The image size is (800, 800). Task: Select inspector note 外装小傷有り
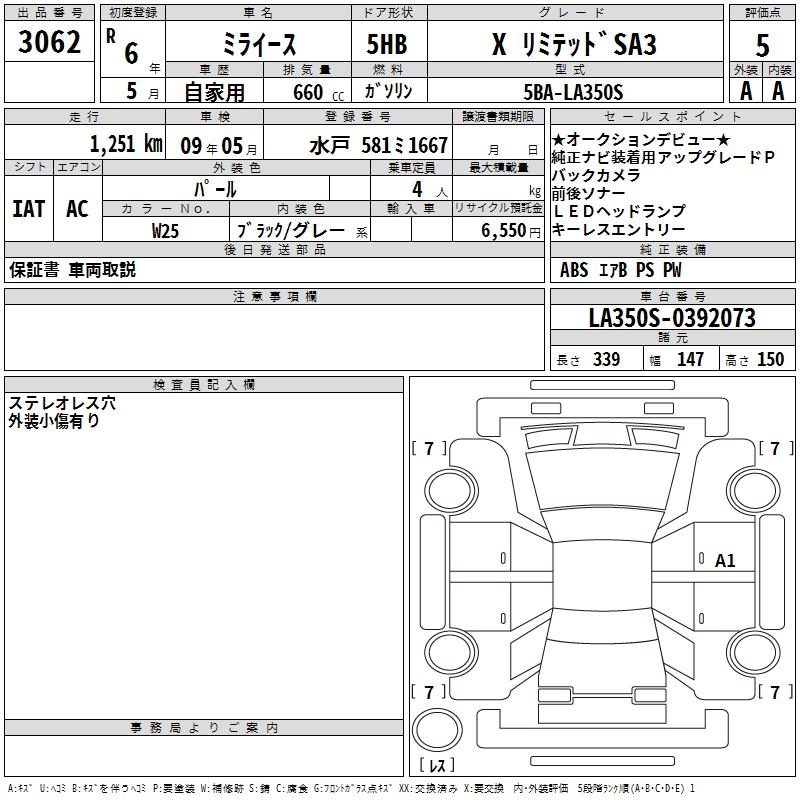(54, 421)
